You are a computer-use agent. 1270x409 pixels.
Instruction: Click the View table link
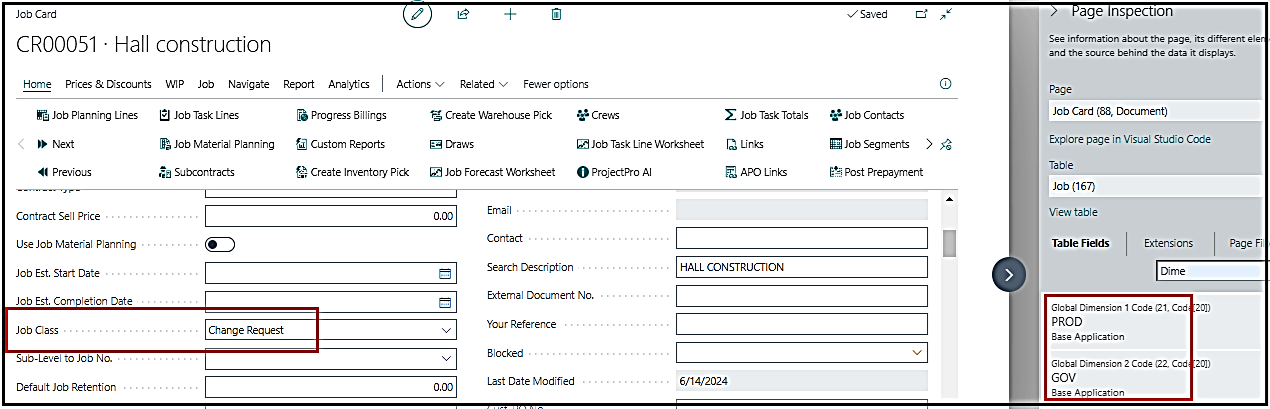1073,212
